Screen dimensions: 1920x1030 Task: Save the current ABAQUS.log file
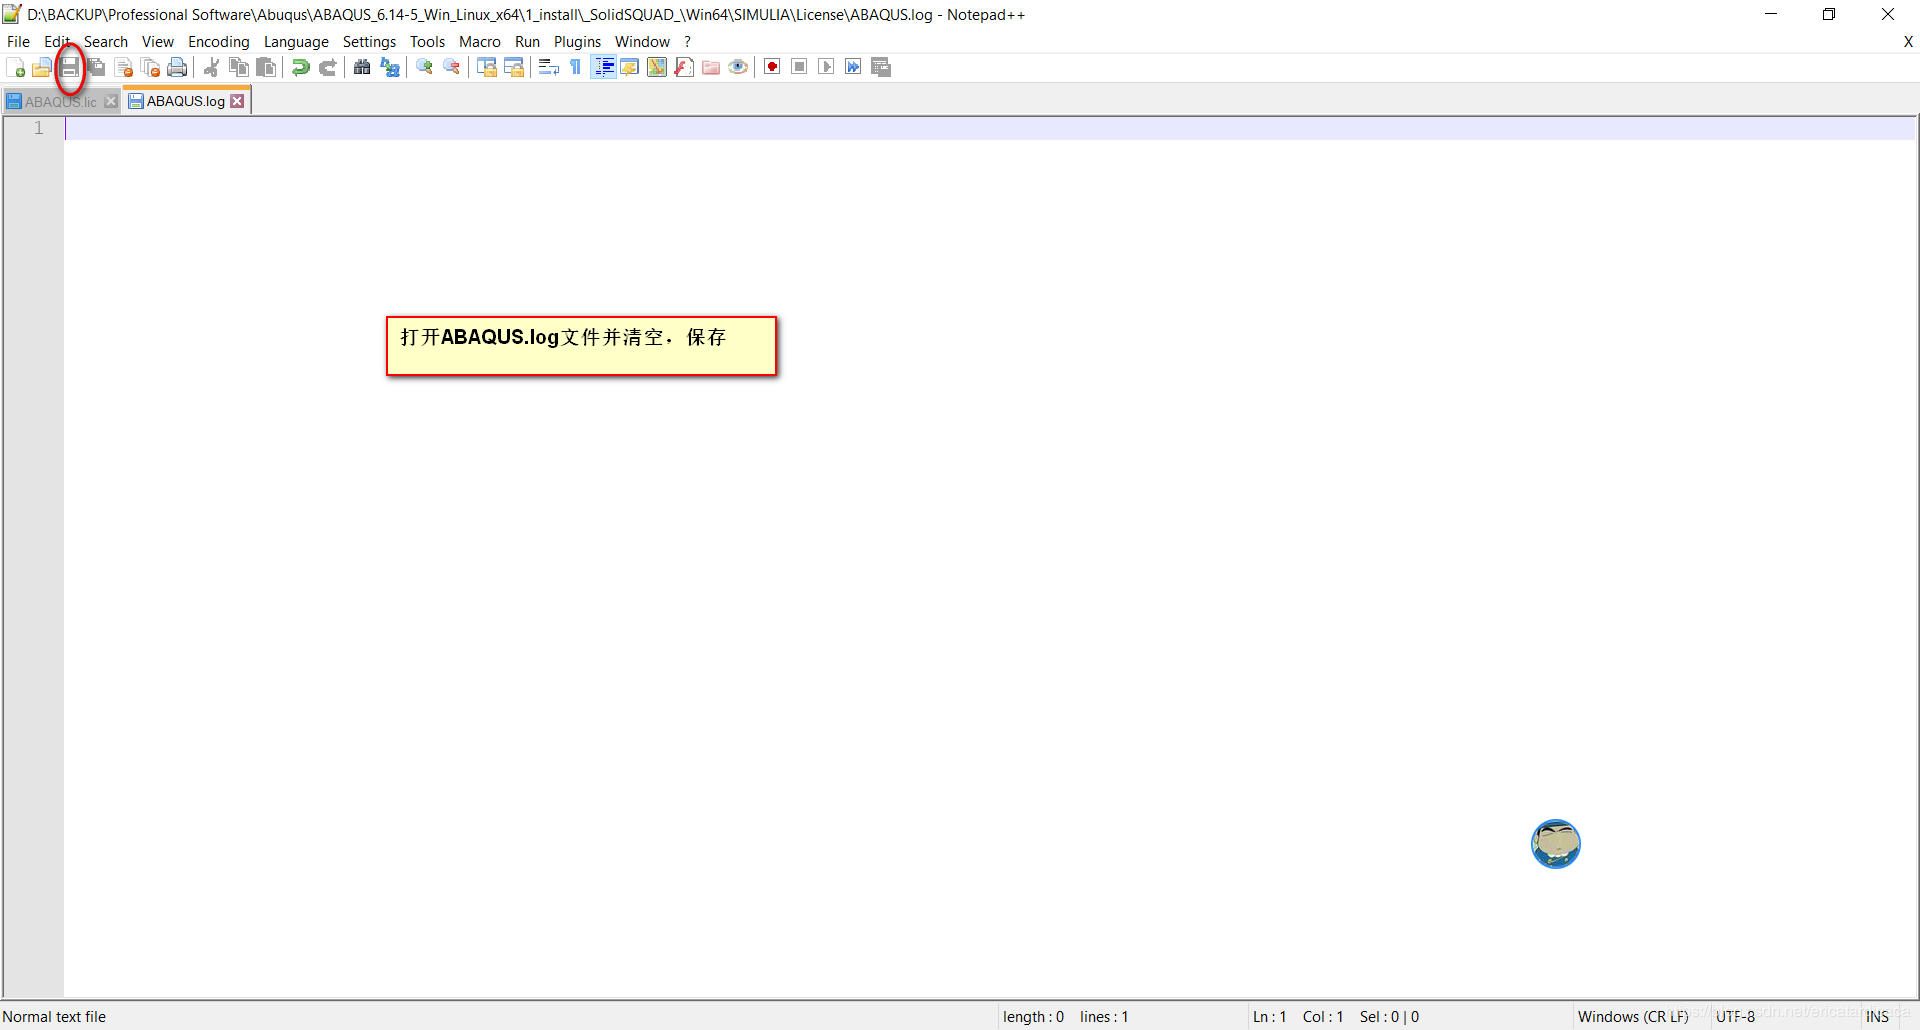coord(70,66)
